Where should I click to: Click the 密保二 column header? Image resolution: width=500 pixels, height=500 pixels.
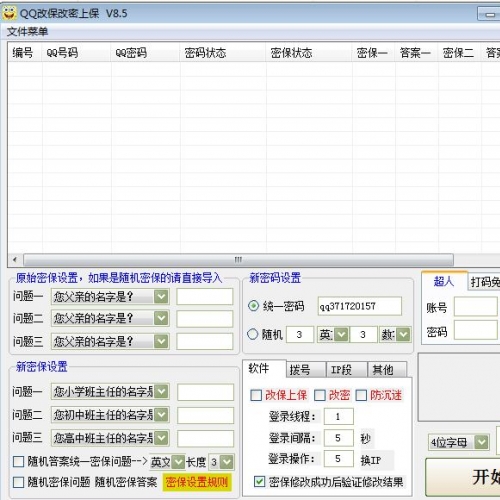tap(460, 53)
